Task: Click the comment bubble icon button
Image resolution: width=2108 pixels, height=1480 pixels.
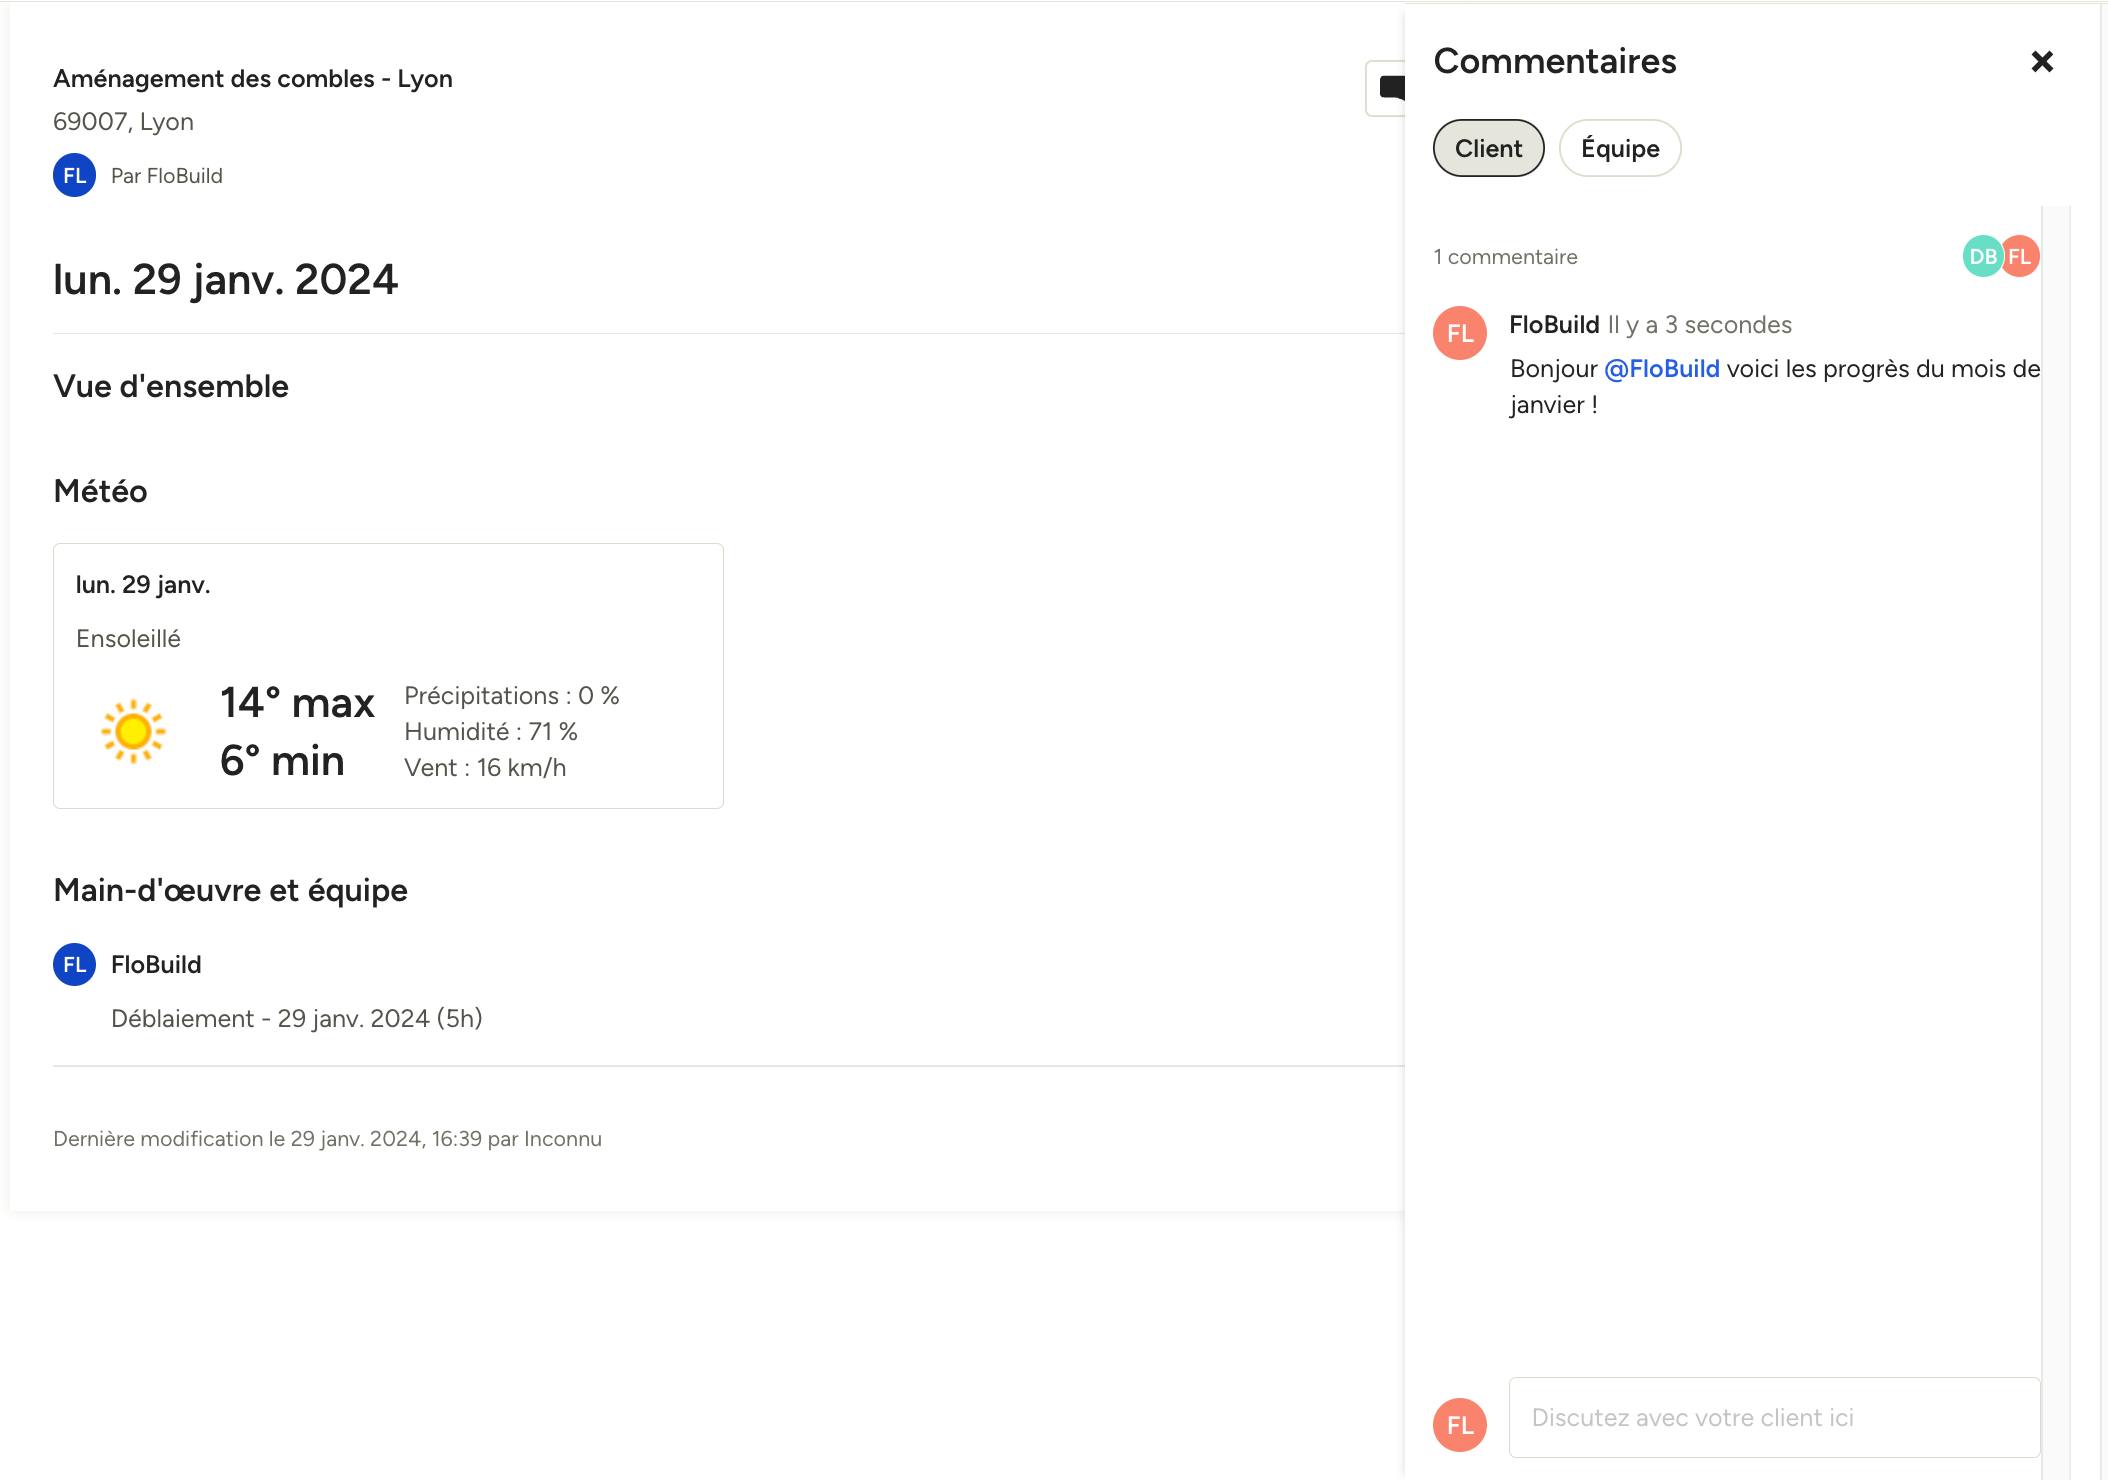Action: [x=1386, y=88]
